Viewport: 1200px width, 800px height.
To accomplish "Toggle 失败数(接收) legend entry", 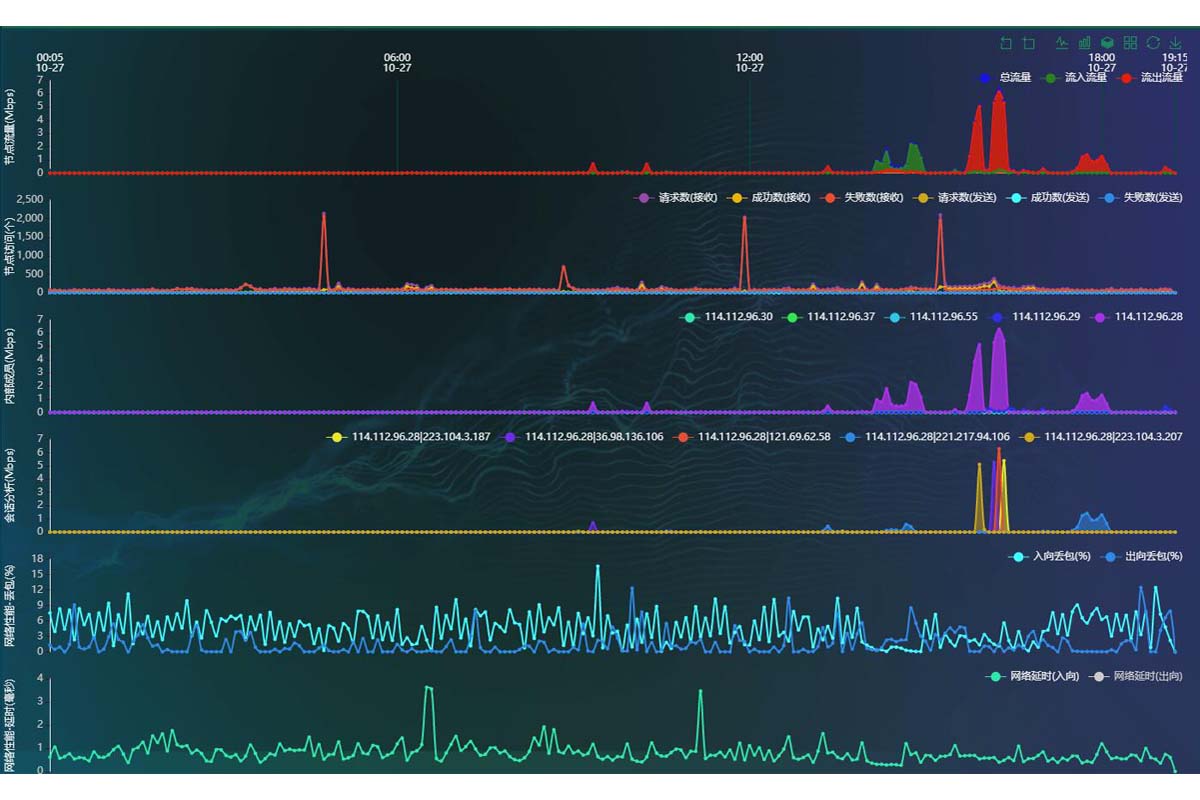I will coord(863,197).
